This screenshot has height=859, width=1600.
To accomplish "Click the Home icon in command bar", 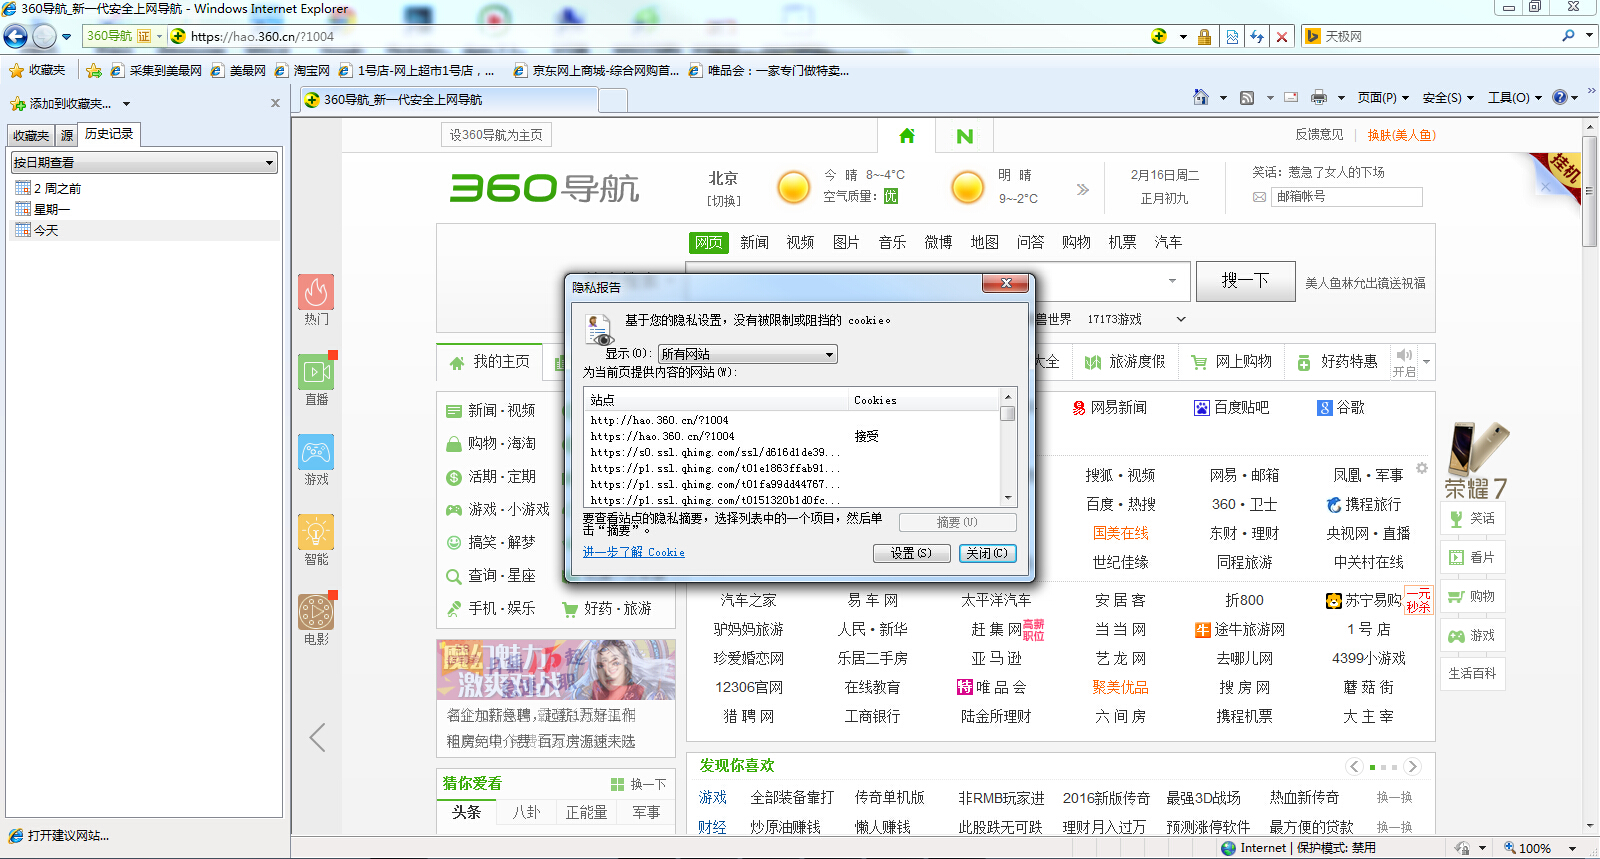I will coord(1201,97).
